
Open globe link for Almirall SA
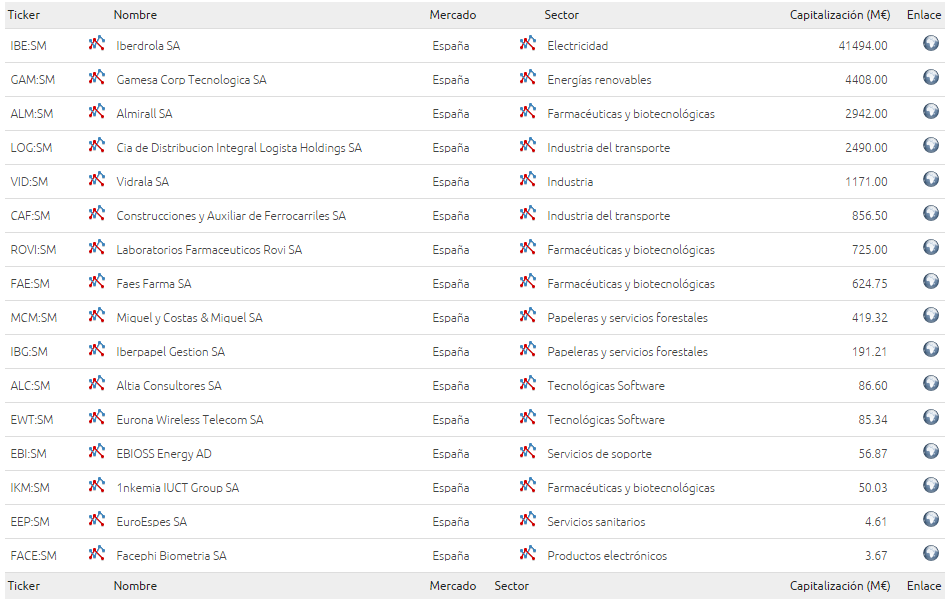tap(931, 111)
